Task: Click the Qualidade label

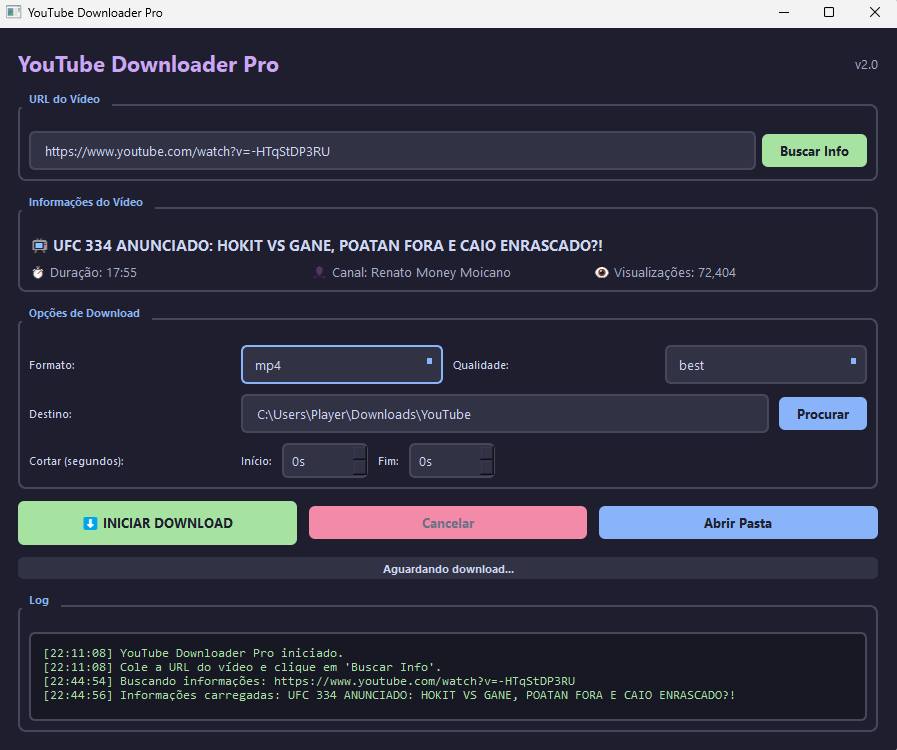Action: (x=481, y=365)
